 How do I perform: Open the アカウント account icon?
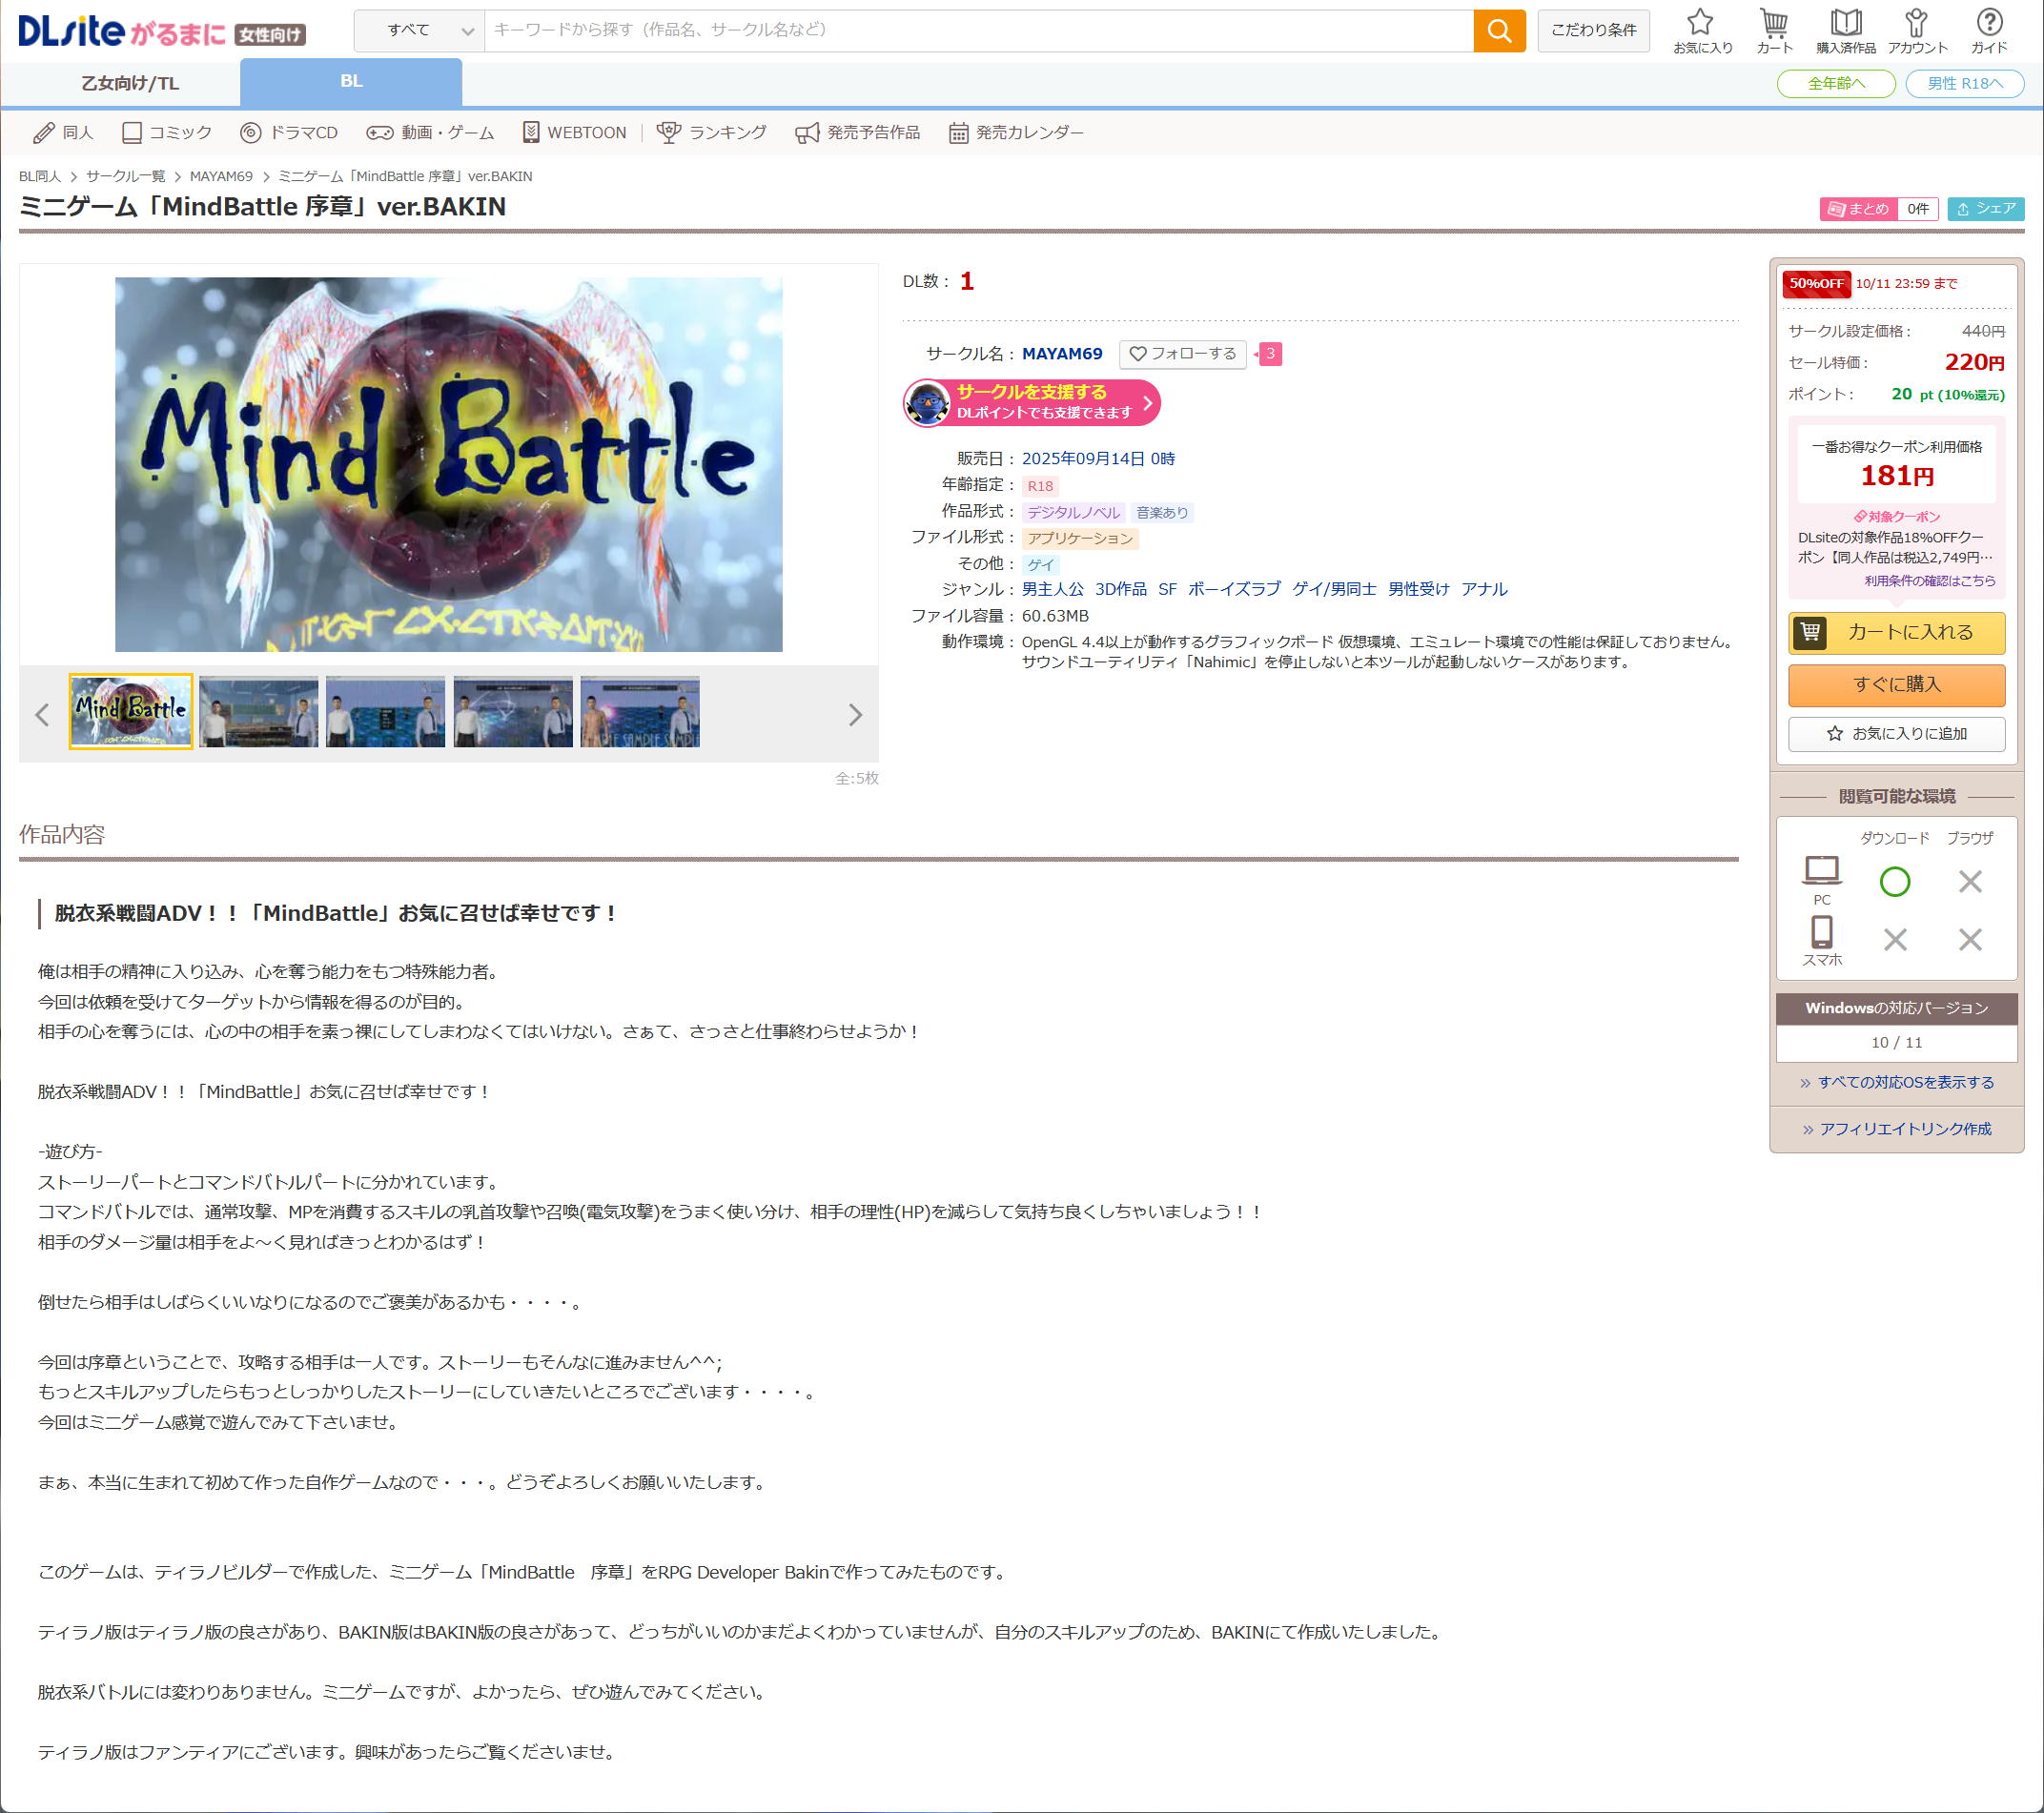[x=1916, y=31]
